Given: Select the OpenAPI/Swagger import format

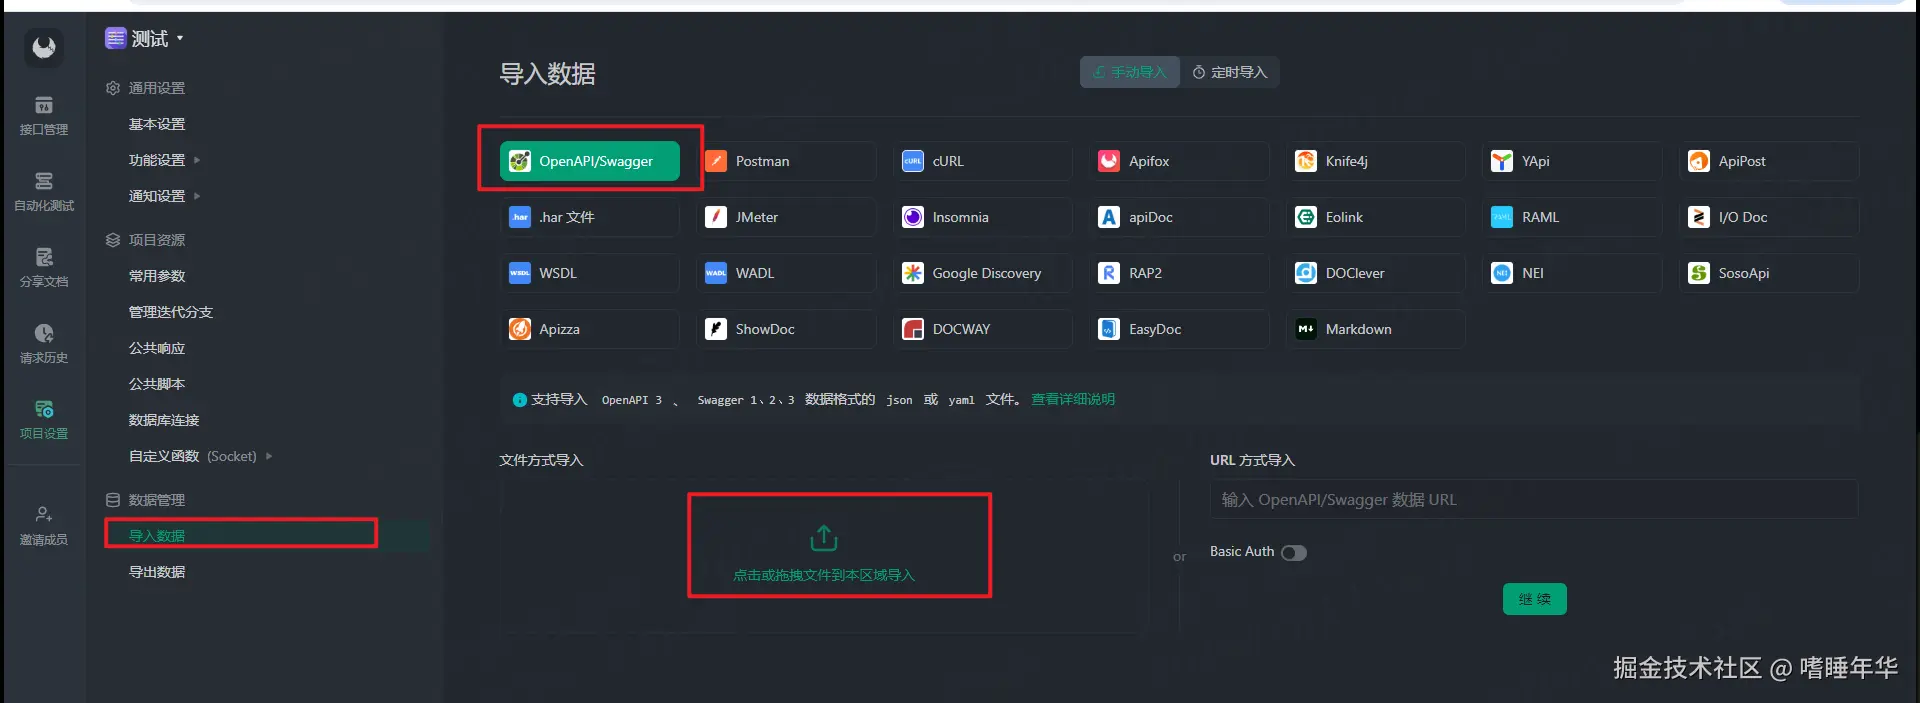Looking at the screenshot, I should point(590,161).
